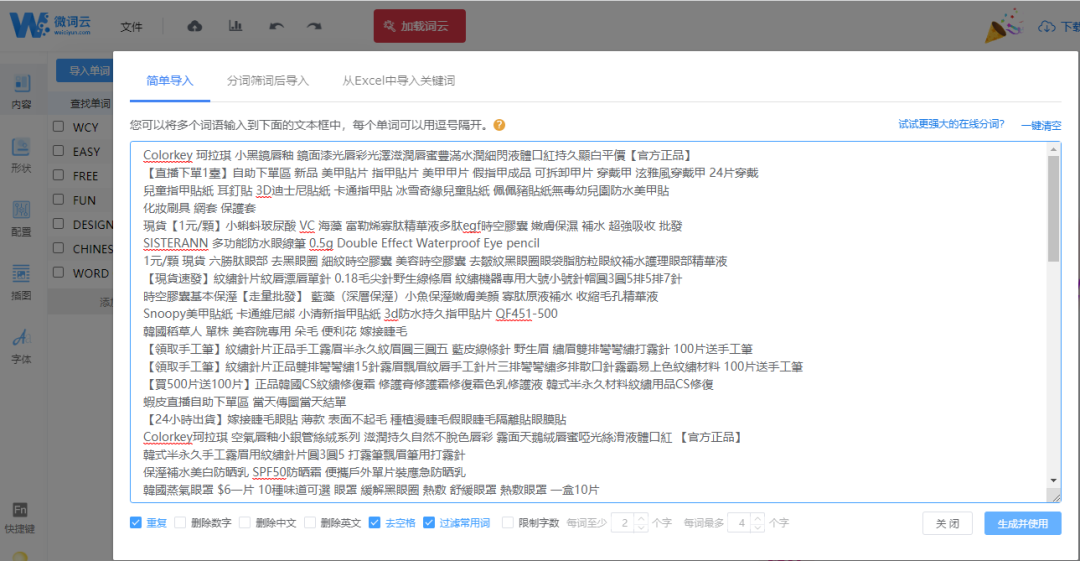The width and height of the screenshot is (1080, 561).
Task: Switch to the 分词筛词后导入 tab
Action: click(x=268, y=81)
